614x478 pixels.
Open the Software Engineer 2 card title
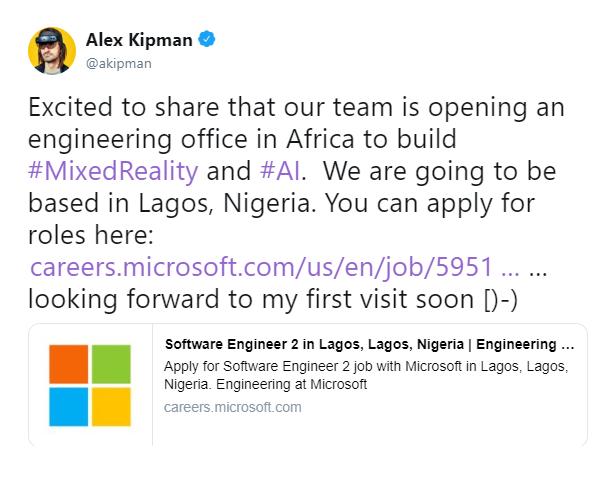point(368,343)
